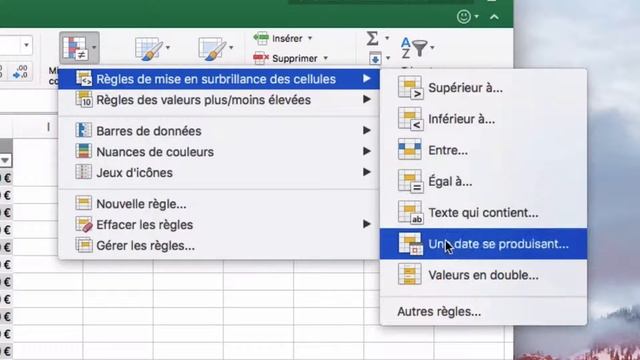Open the smiley feedback dropdown arrow
This screenshot has height=360, width=640.
[476, 17]
